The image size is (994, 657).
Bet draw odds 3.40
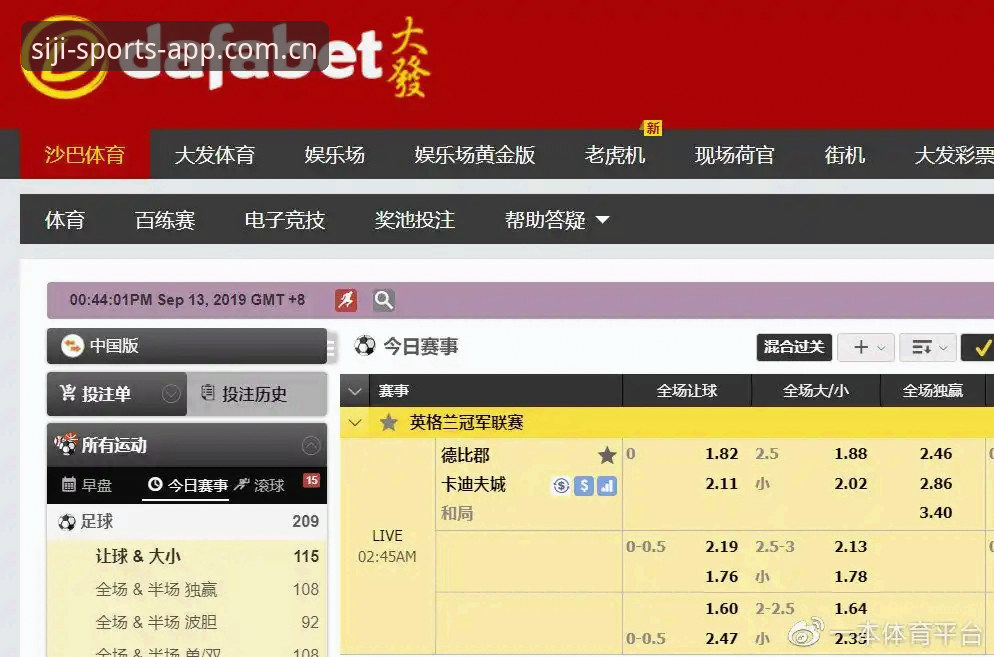pyautogui.click(x=936, y=512)
